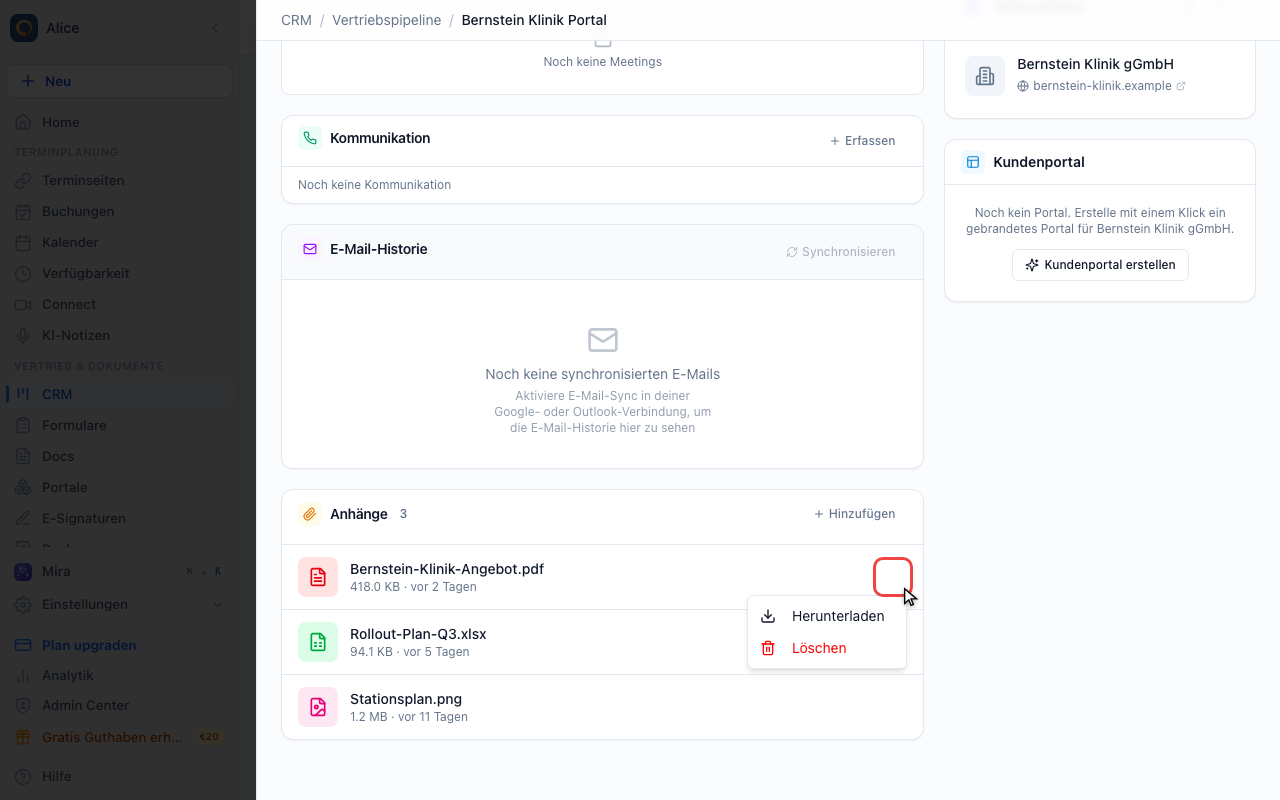
Task: Click Kundenportal erstellen button
Action: point(1100,265)
